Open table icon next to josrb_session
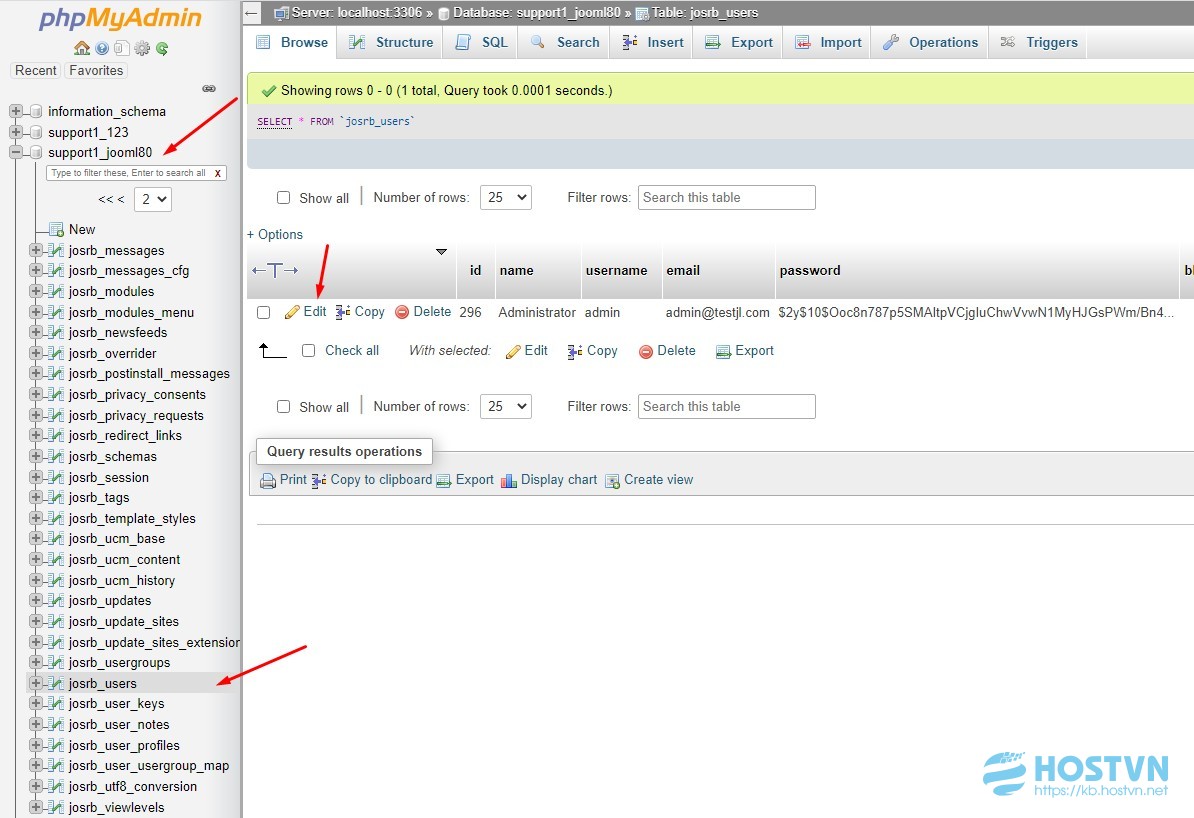Viewport: 1194px width, 818px height. pos(56,477)
